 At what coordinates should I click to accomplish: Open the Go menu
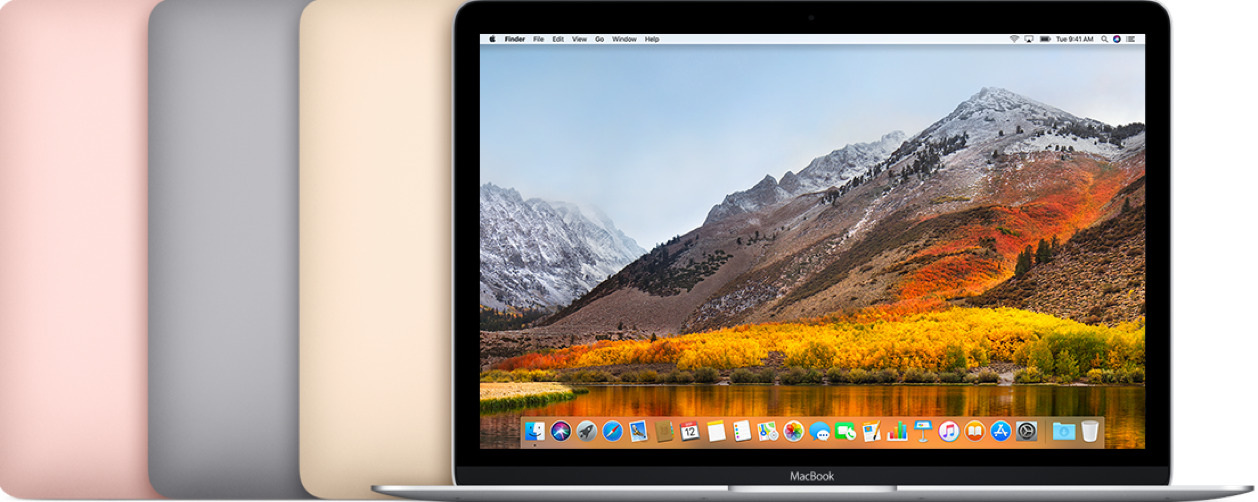[x=600, y=39]
